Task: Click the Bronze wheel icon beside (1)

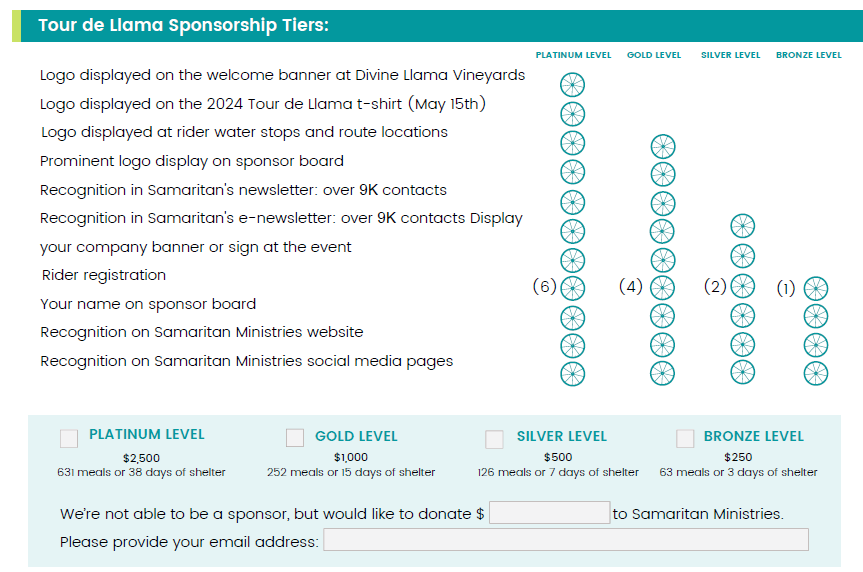Action: (816, 289)
